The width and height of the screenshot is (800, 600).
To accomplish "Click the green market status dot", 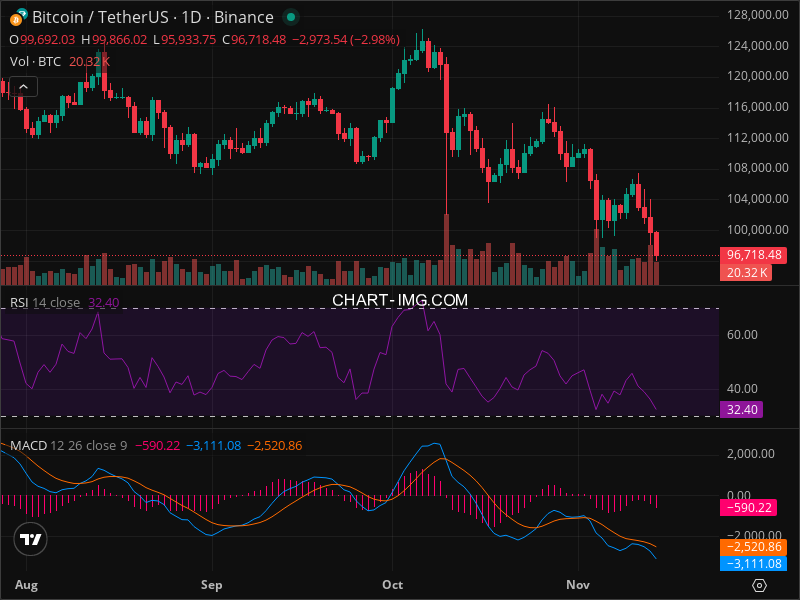I will pos(290,17).
